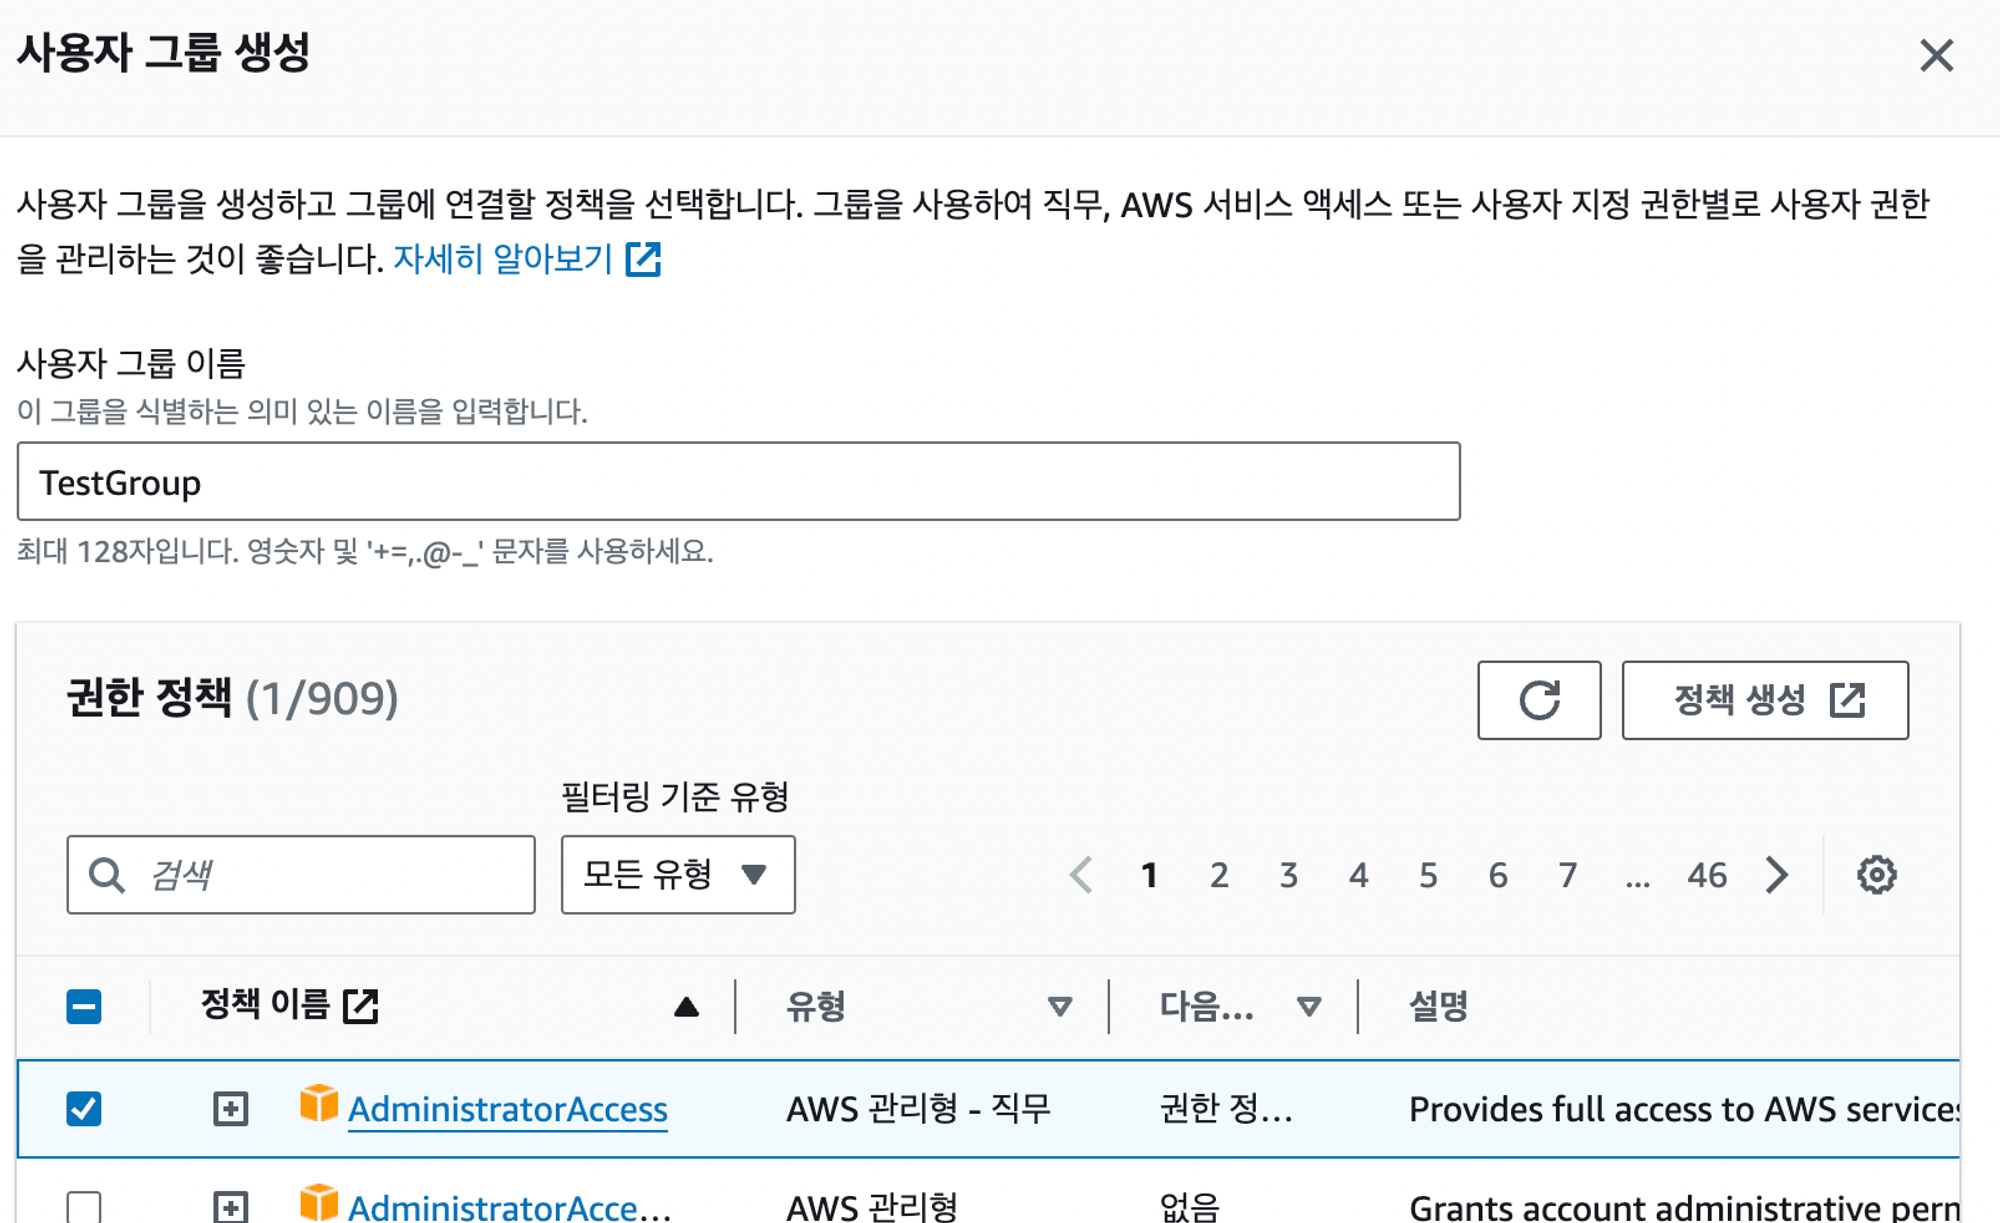Sort by 유형 column arrow
Image resolution: width=2000 pixels, height=1223 pixels.
click(1059, 1006)
